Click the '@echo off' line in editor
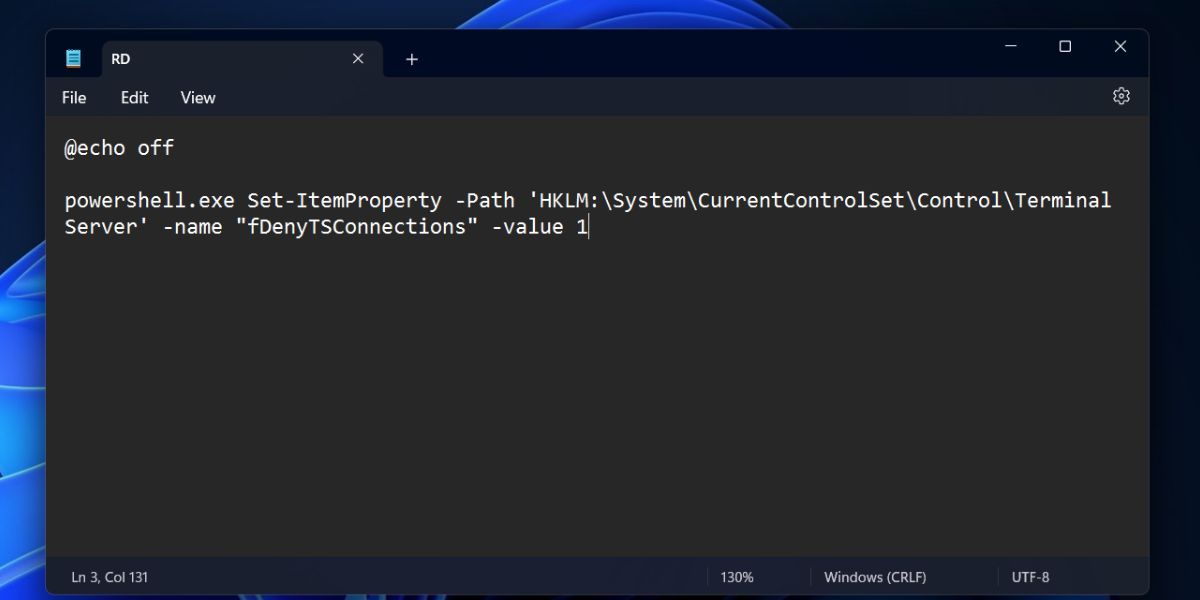The width and height of the screenshot is (1200, 600). 119,148
